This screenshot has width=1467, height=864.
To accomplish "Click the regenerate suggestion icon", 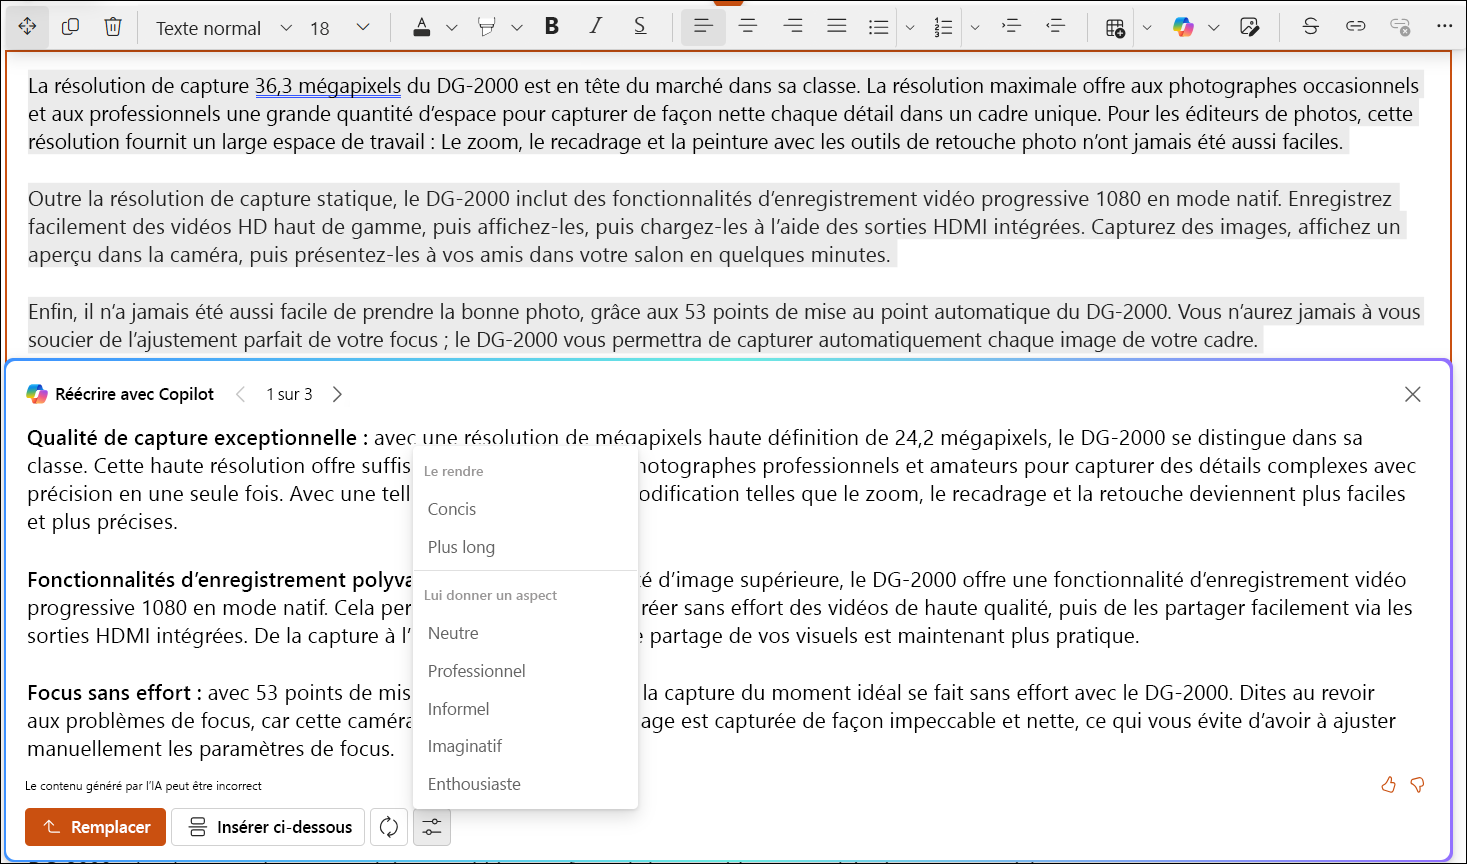I will (389, 827).
